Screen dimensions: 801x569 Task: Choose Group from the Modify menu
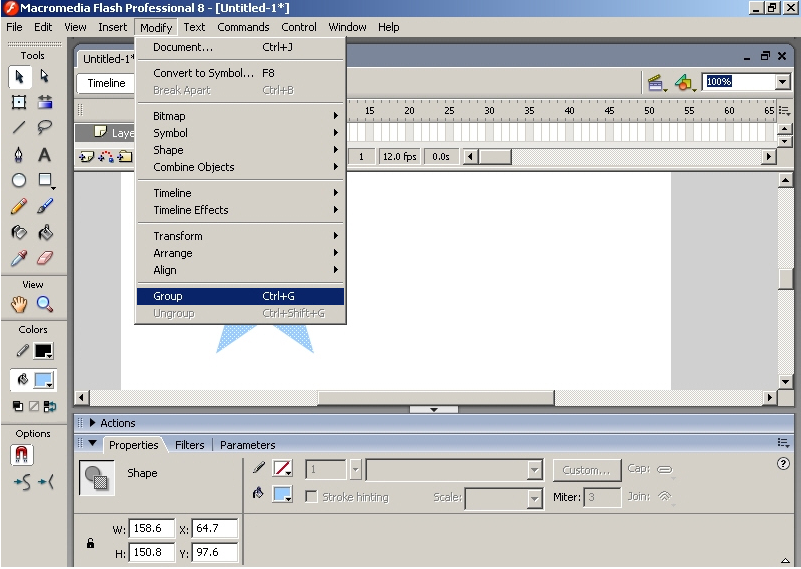pyautogui.click(x=241, y=296)
